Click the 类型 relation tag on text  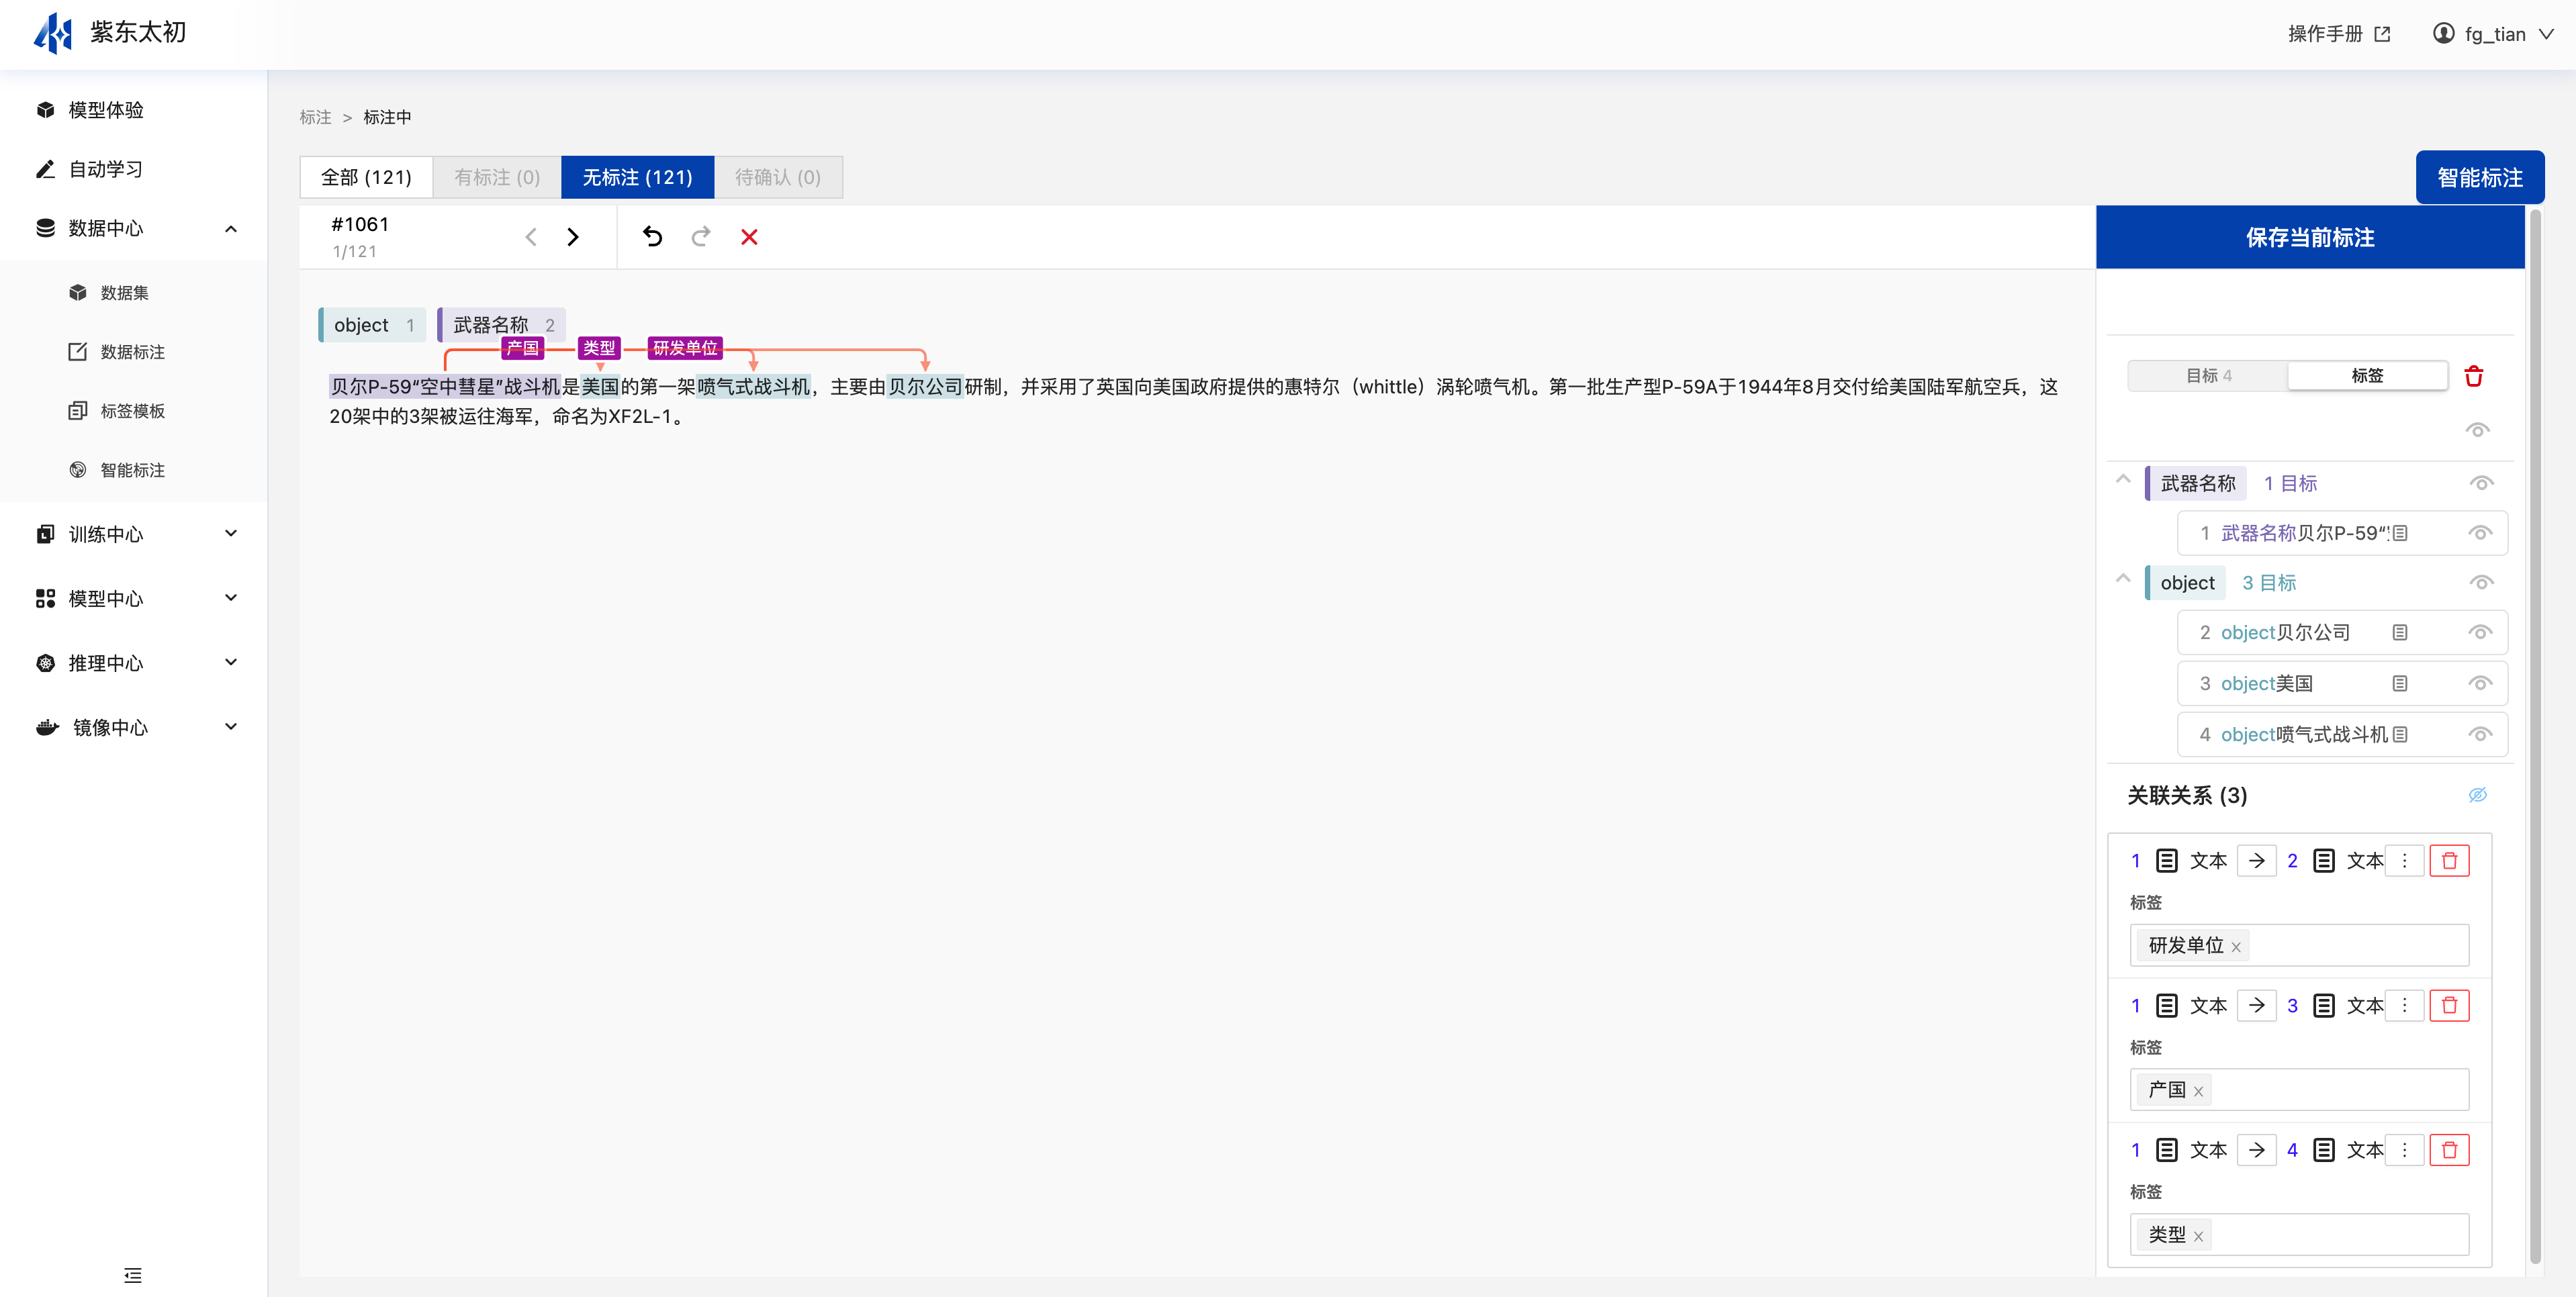click(x=599, y=348)
